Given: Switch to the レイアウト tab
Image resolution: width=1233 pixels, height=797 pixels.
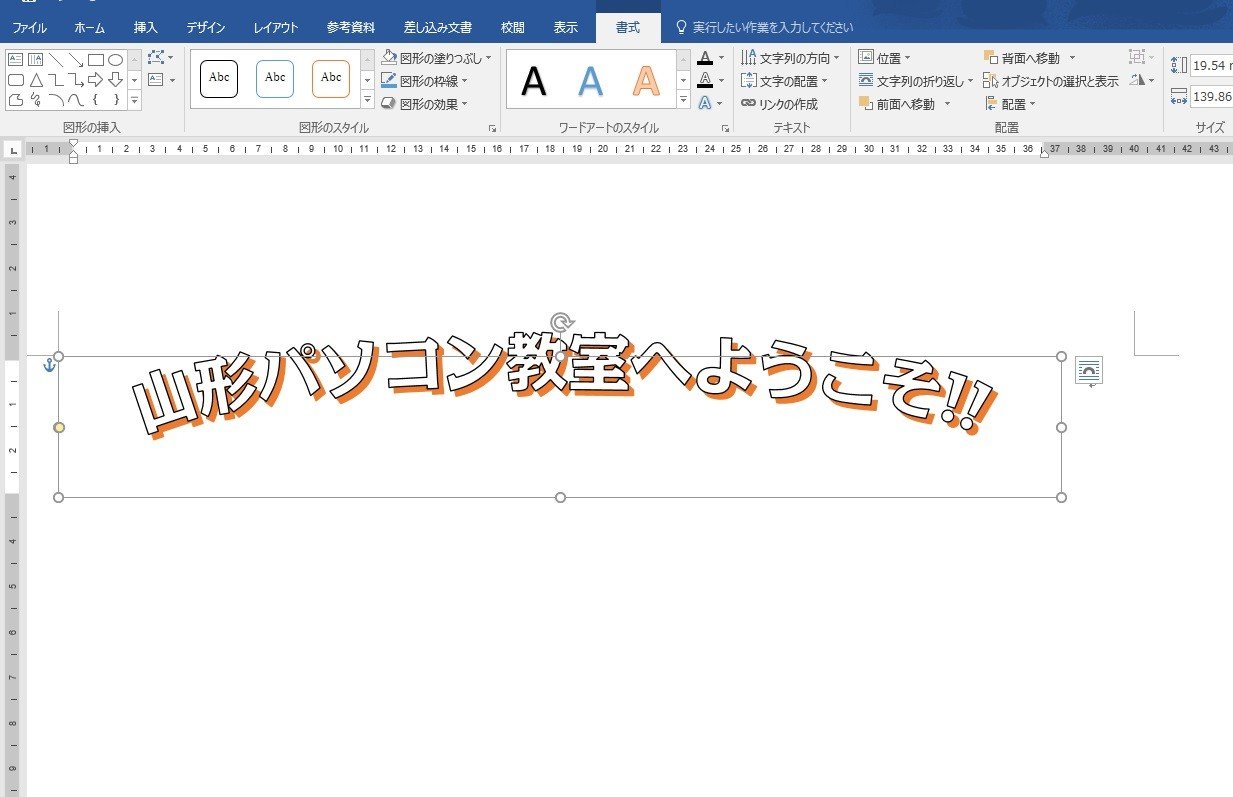Looking at the screenshot, I should coord(276,28).
